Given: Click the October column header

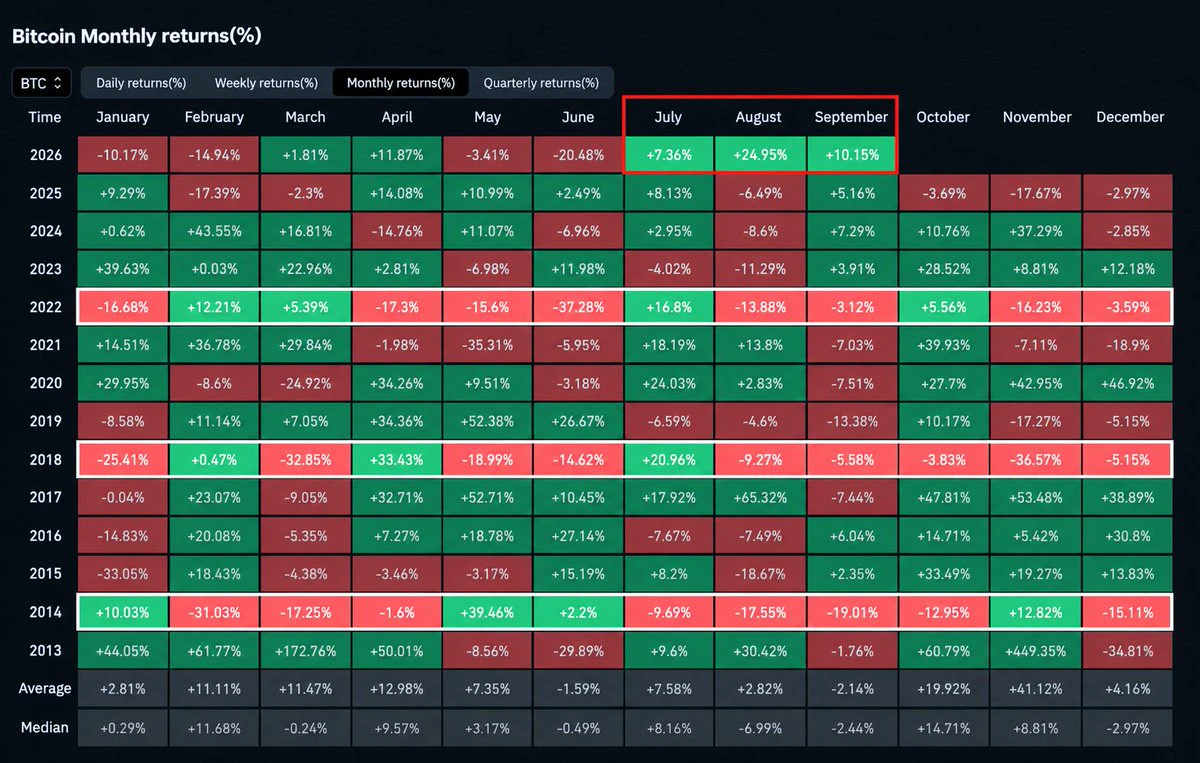Looking at the screenshot, I should coord(943,117).
